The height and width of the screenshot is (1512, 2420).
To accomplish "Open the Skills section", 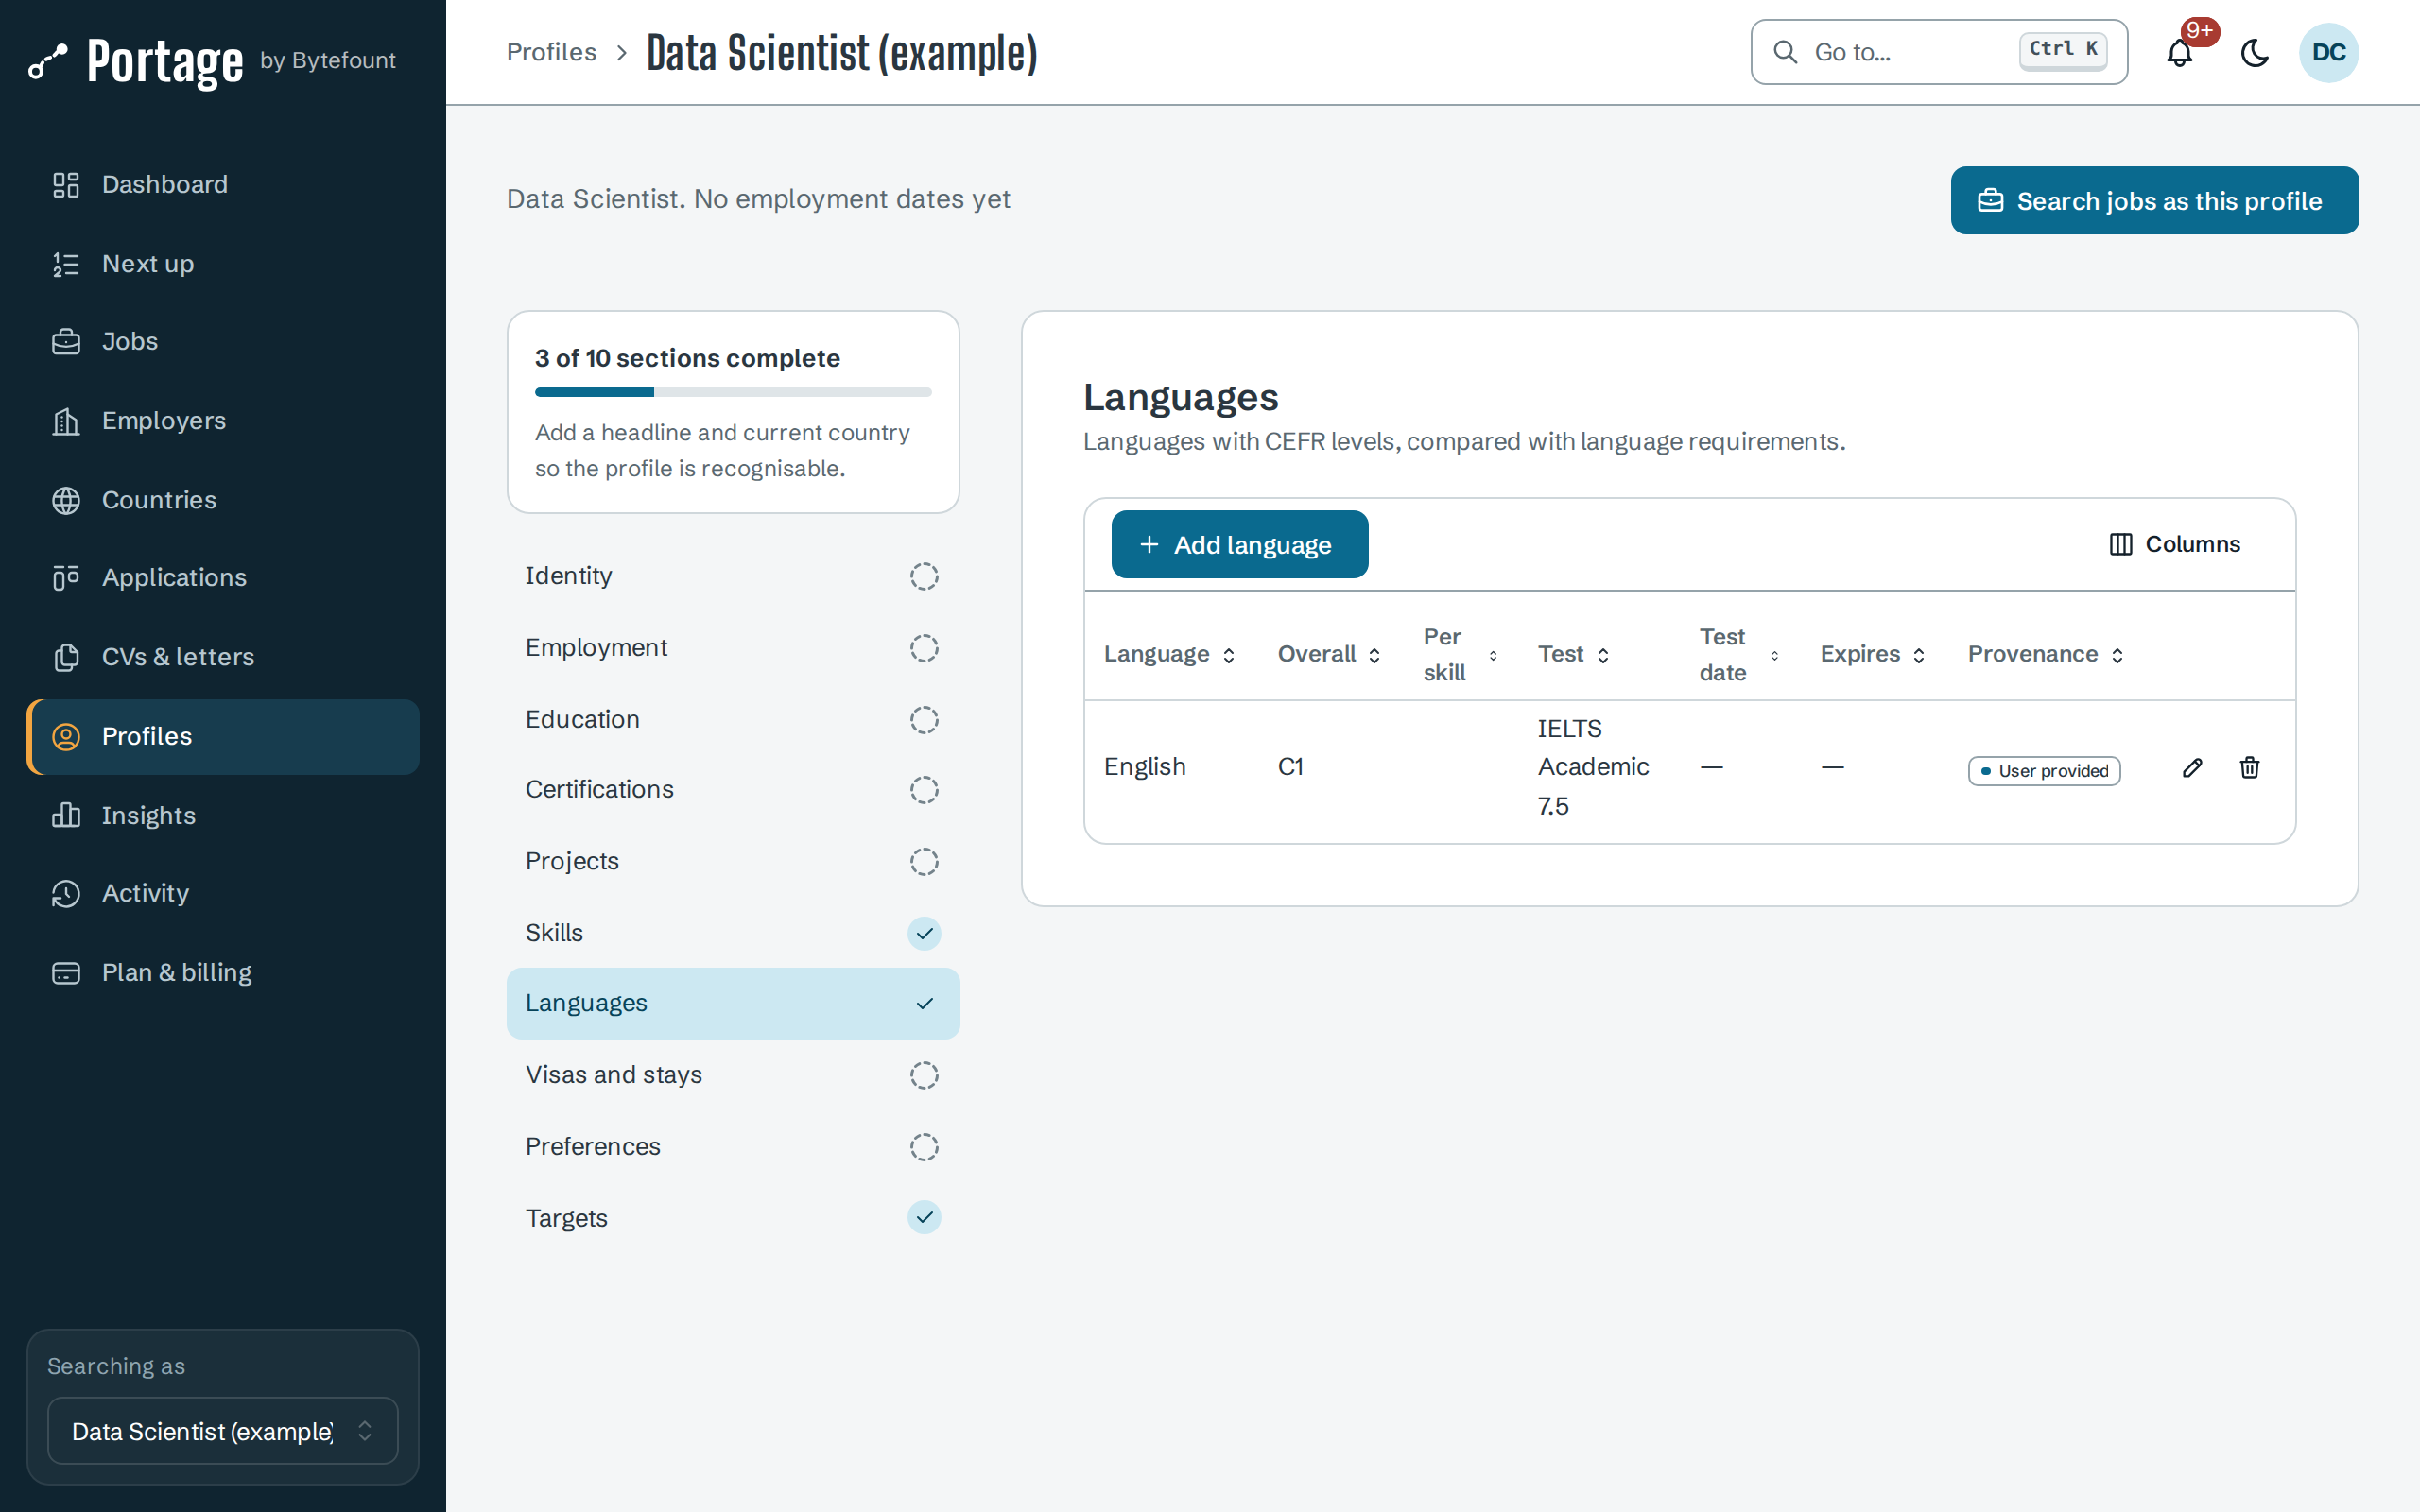I will tap(733, 933).
